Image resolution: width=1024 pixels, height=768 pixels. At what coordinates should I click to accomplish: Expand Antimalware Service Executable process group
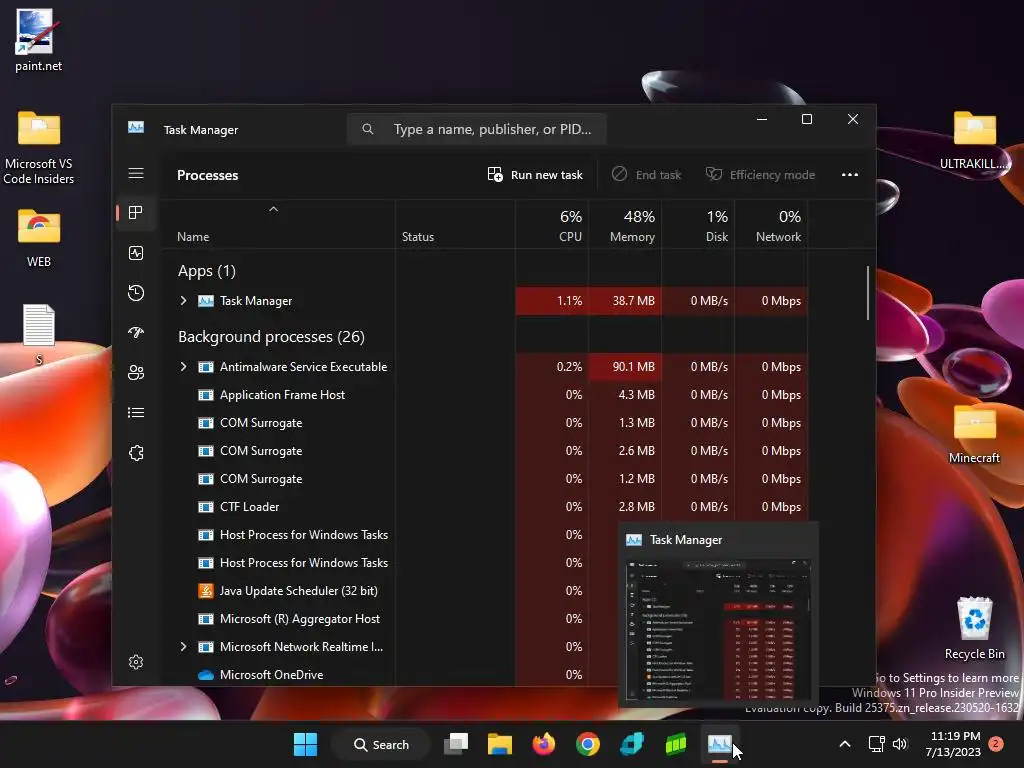click(x=184, y=366)
